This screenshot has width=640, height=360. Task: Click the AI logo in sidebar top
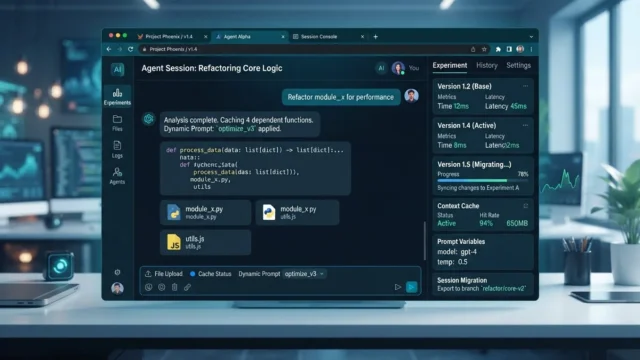tap(118, 69)
